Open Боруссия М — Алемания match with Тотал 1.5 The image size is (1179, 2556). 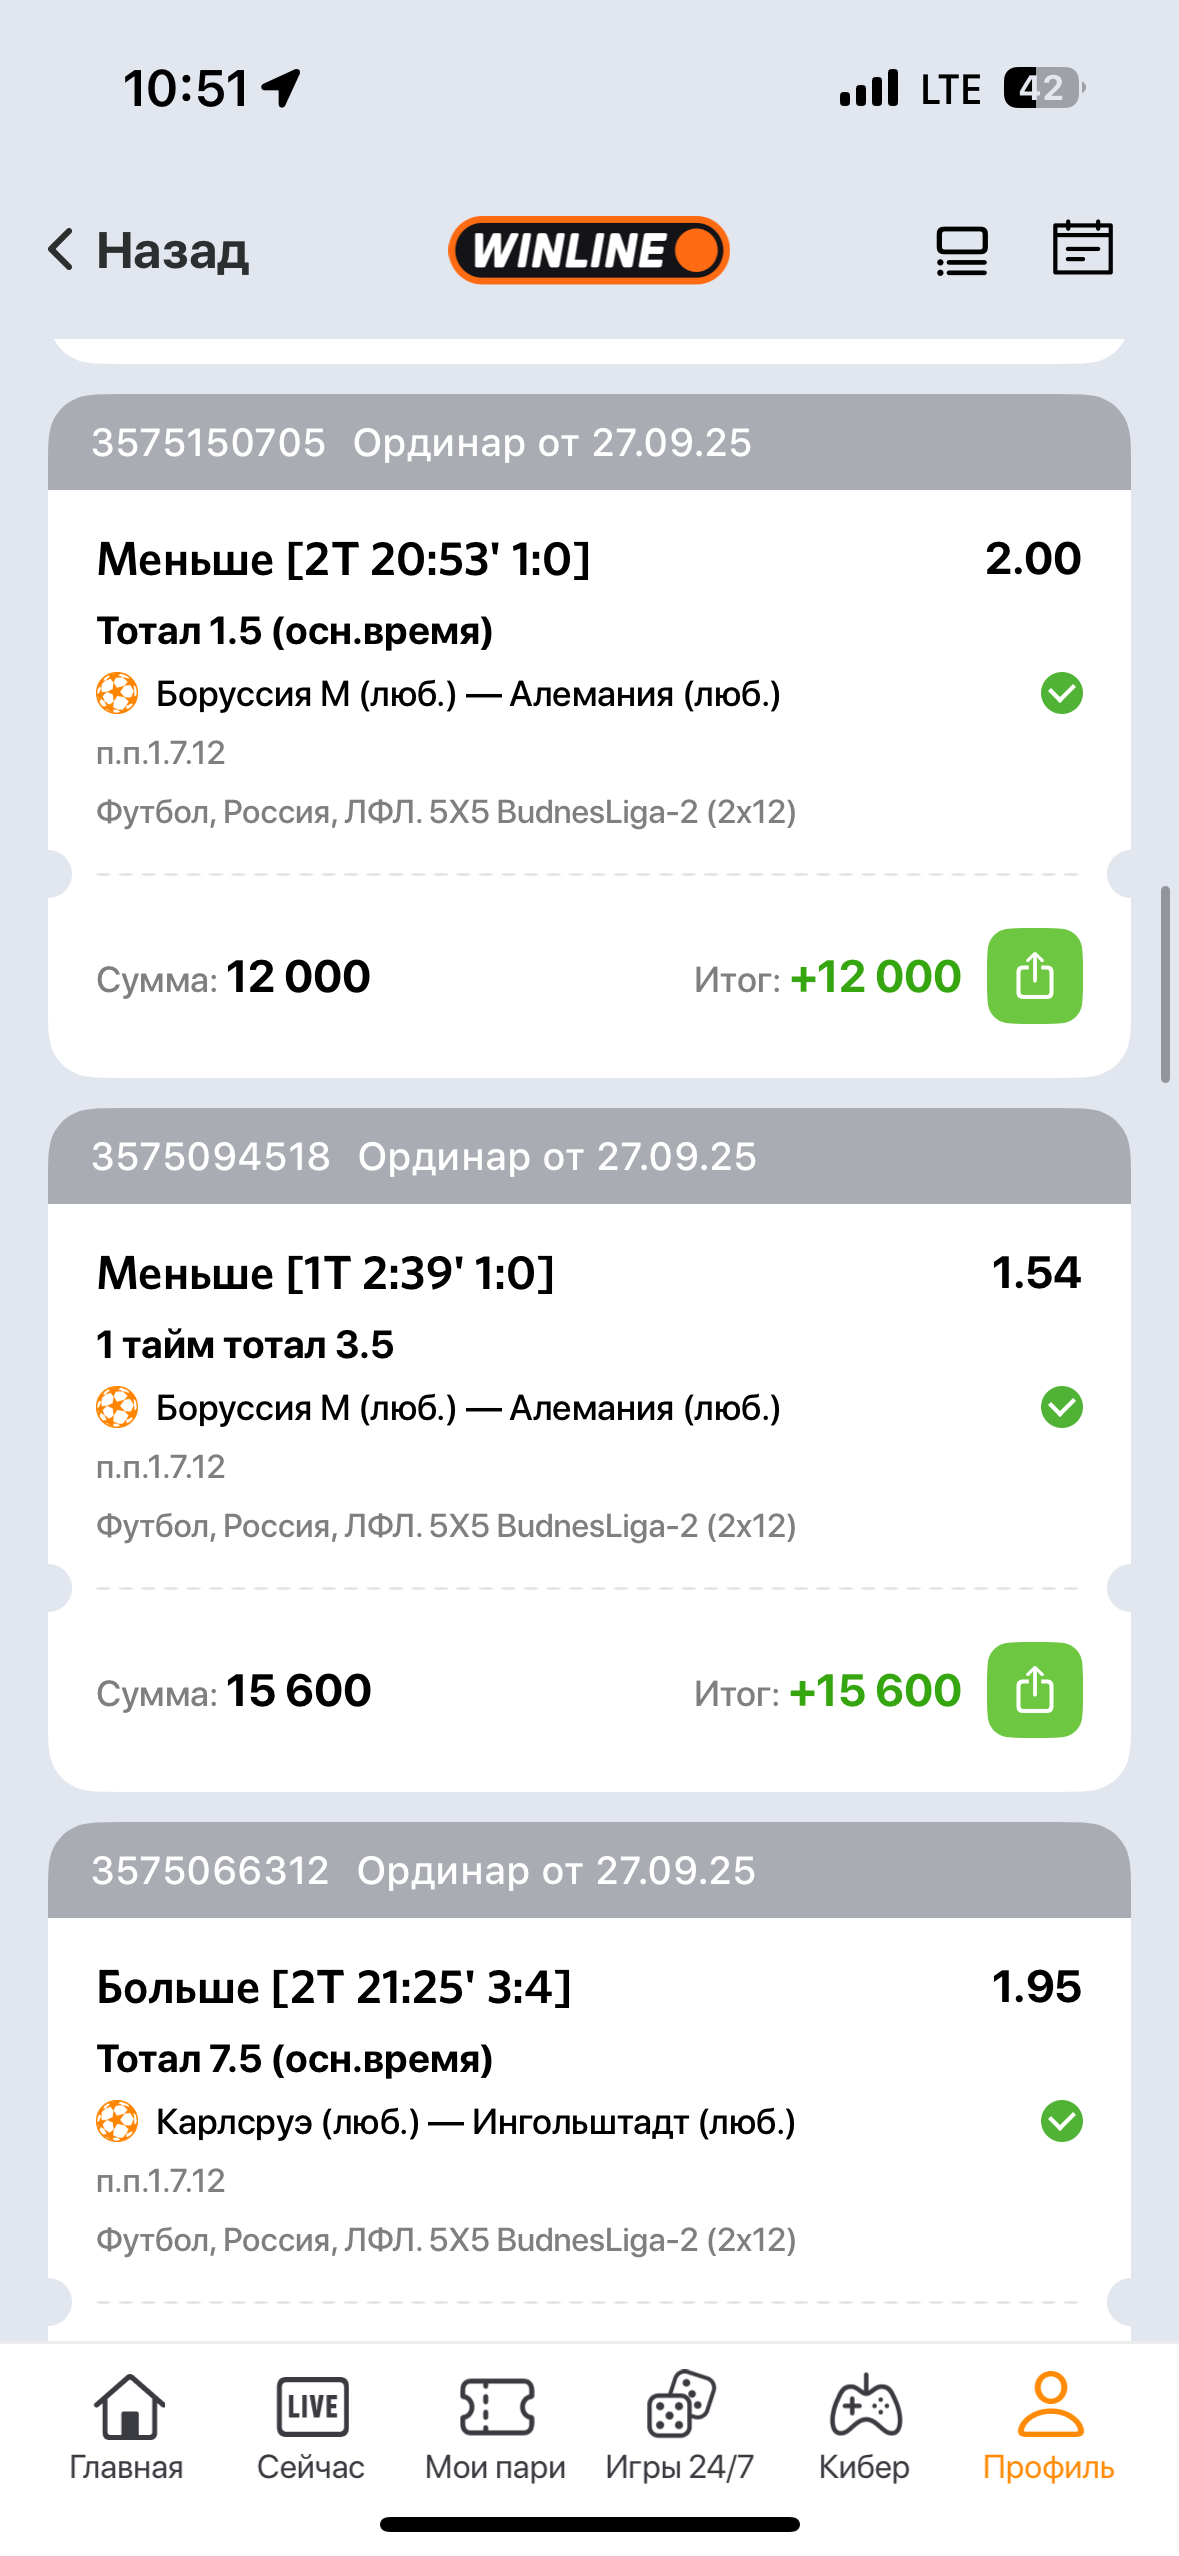click(x=467, y=694)
